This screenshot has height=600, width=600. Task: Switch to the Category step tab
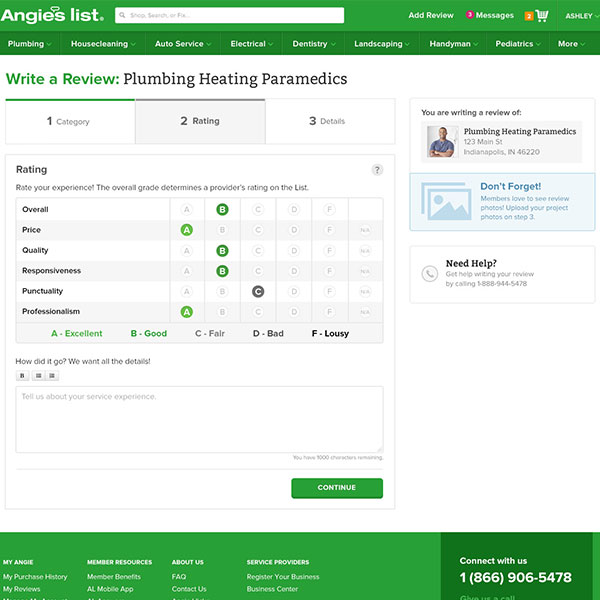[69, 121]
